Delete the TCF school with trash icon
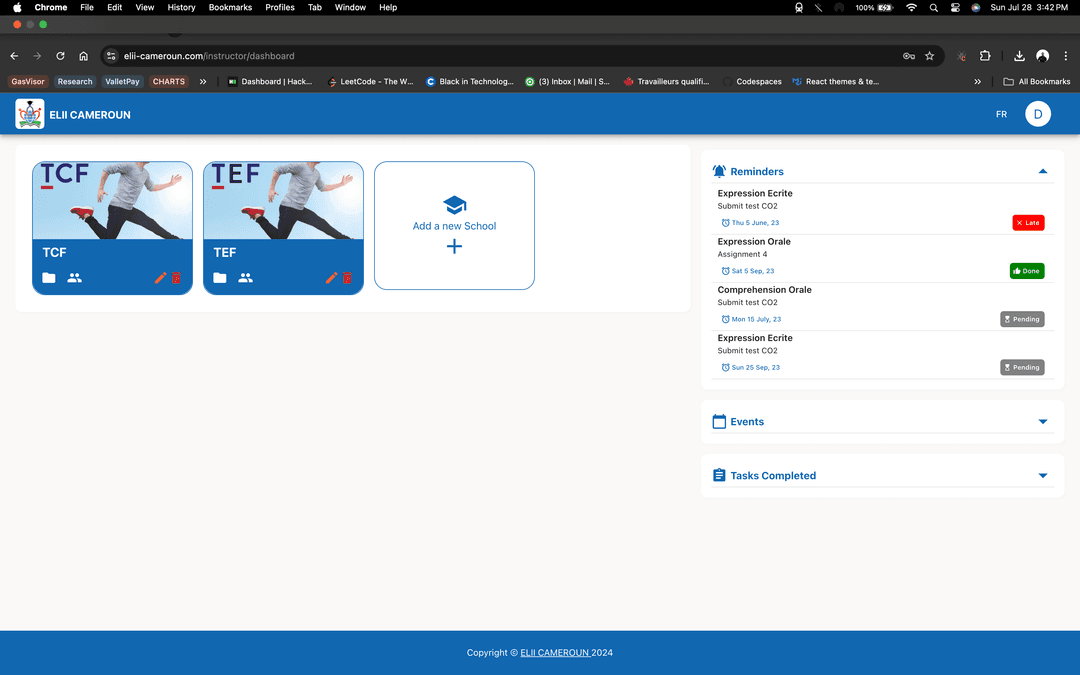This screenshot has width=1080, height=675. coord(176,278)
